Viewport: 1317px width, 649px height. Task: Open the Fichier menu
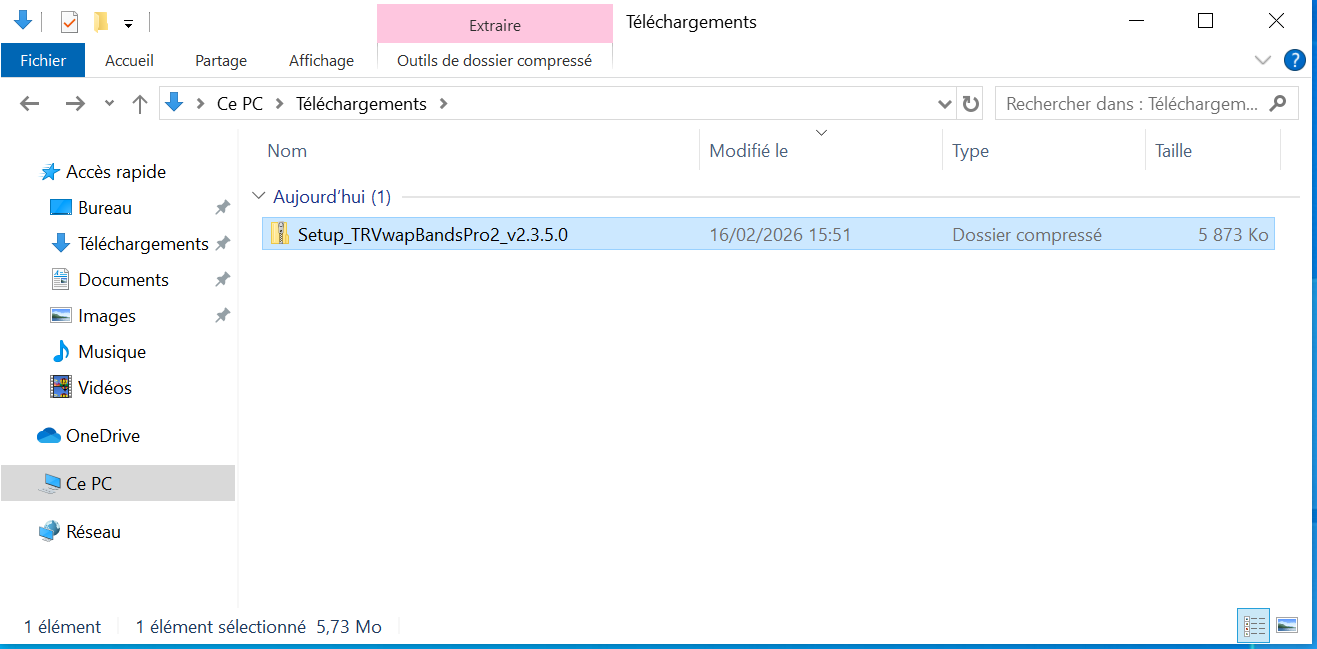coord(43,60)
